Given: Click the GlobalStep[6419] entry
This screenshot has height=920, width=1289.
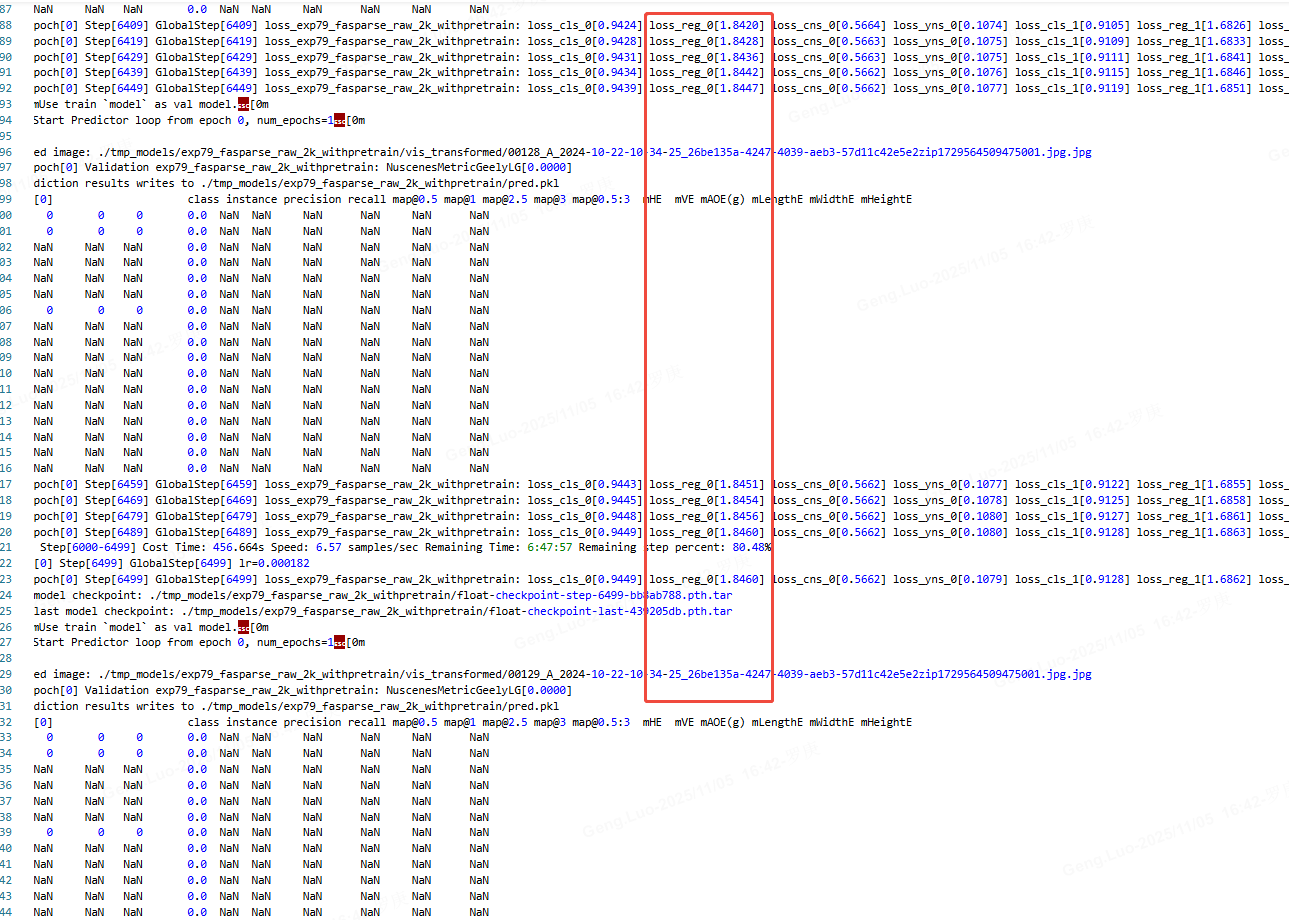Looking at the screenshot, I should [206, 41].
